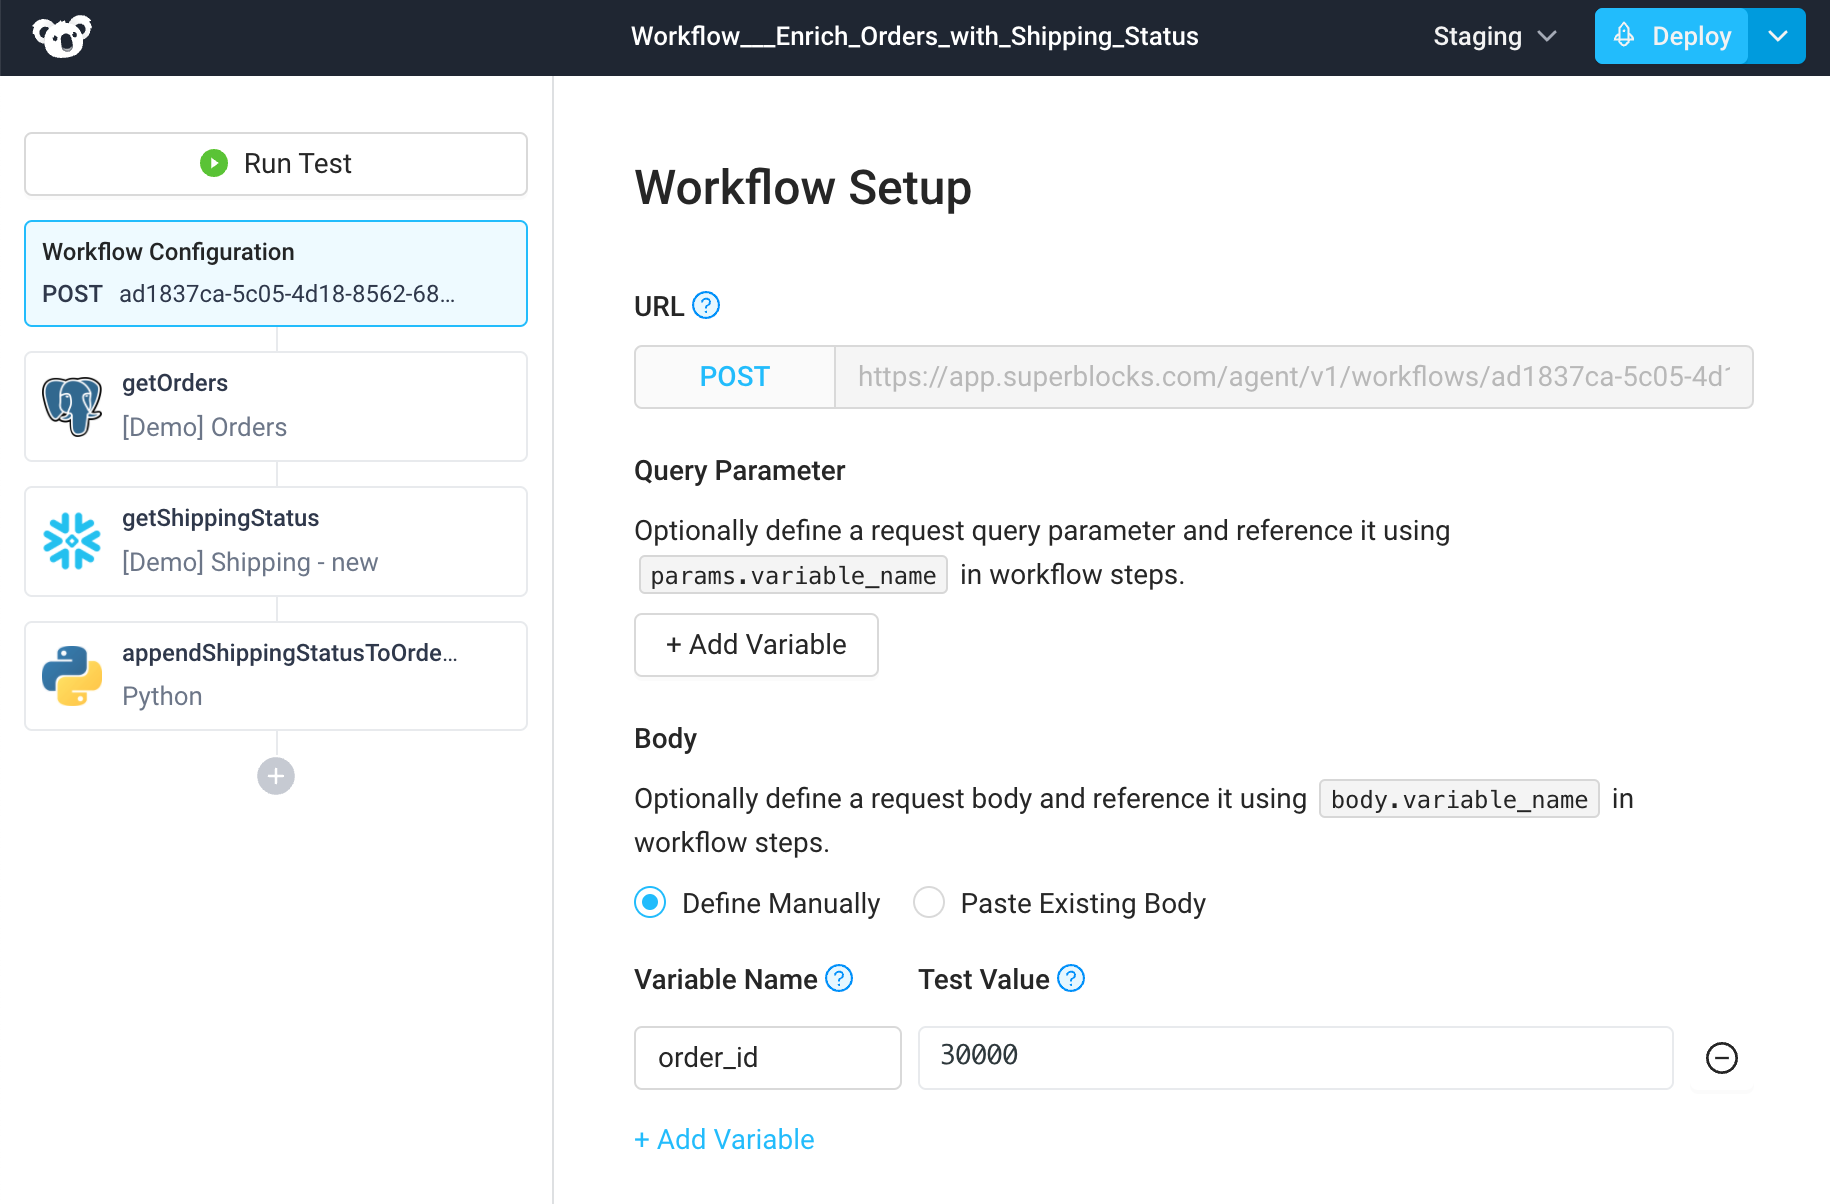Select the Paste Existing Body option
The width and height of the screenshot is (1830, 1204).
[928, 902]
